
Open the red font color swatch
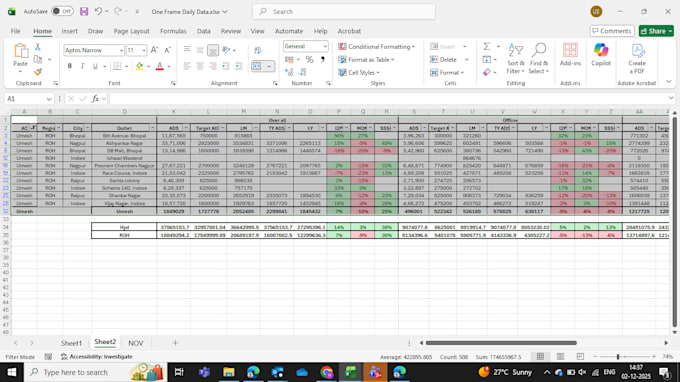click(x=160, y=66)
